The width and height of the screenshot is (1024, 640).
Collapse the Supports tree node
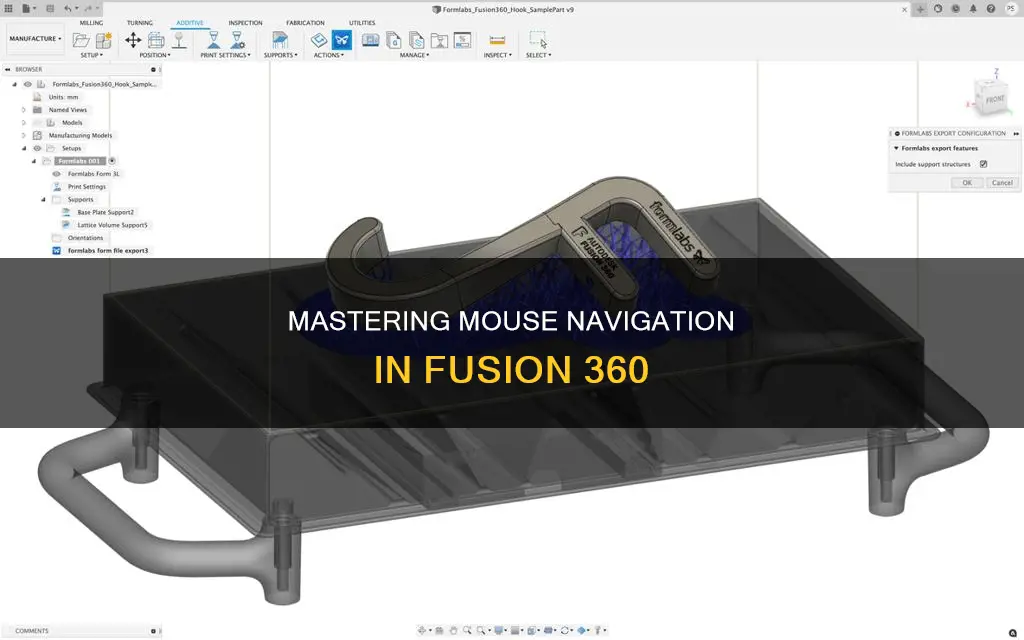click(x=44, y=199)
